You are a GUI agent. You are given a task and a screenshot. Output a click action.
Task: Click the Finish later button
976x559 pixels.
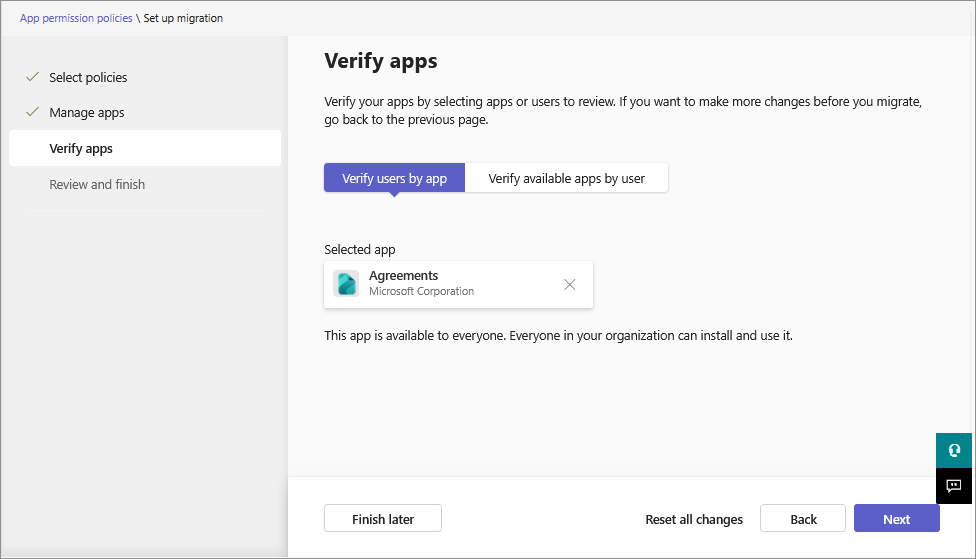383,519
